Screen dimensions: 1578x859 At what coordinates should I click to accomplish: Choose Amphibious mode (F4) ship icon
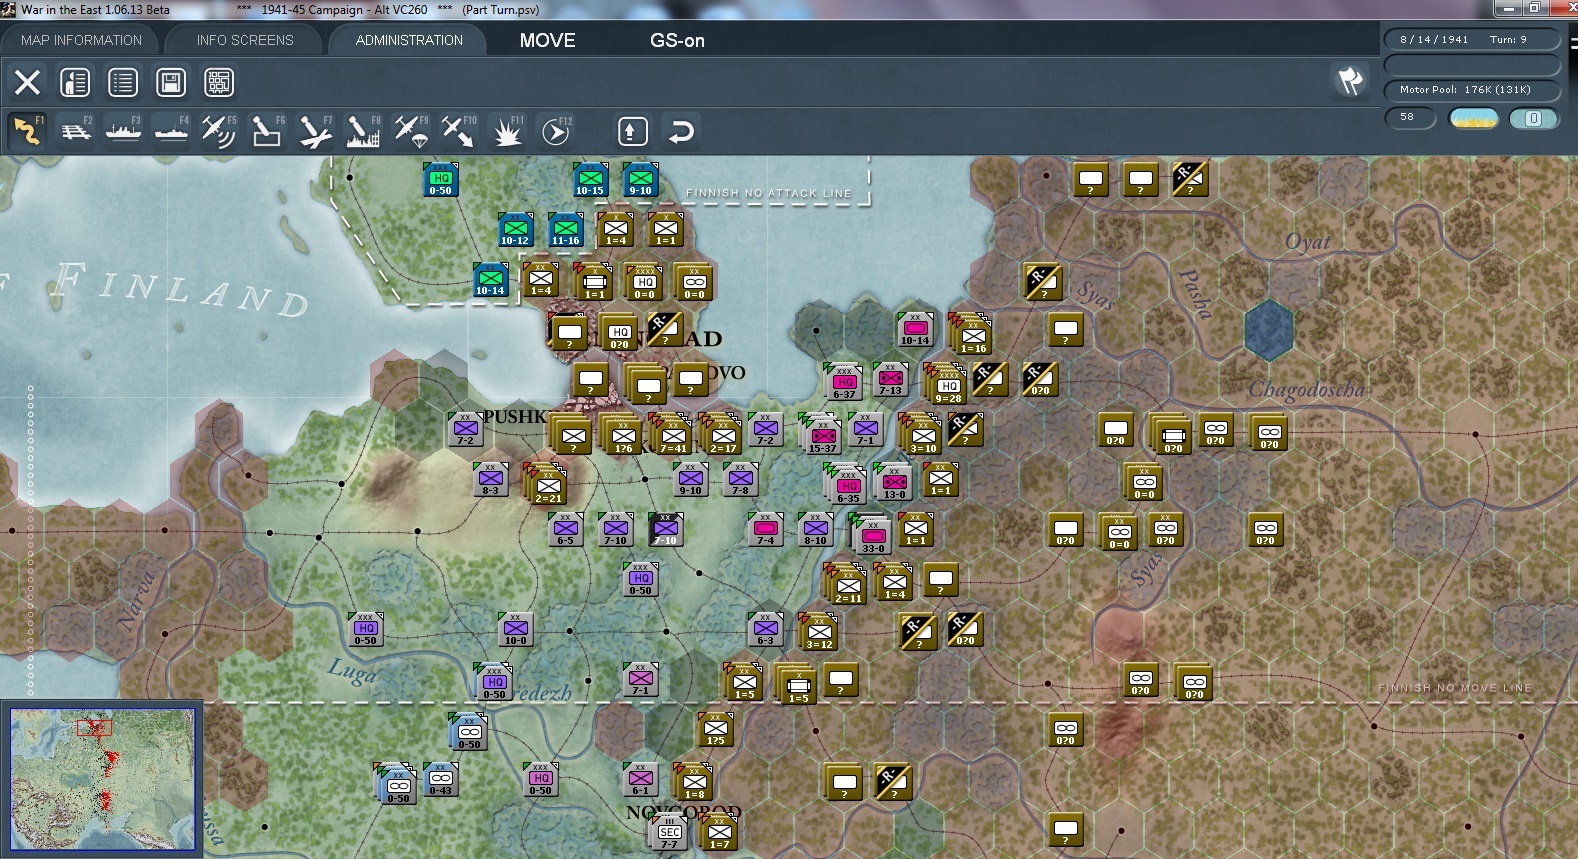point(171,131)
